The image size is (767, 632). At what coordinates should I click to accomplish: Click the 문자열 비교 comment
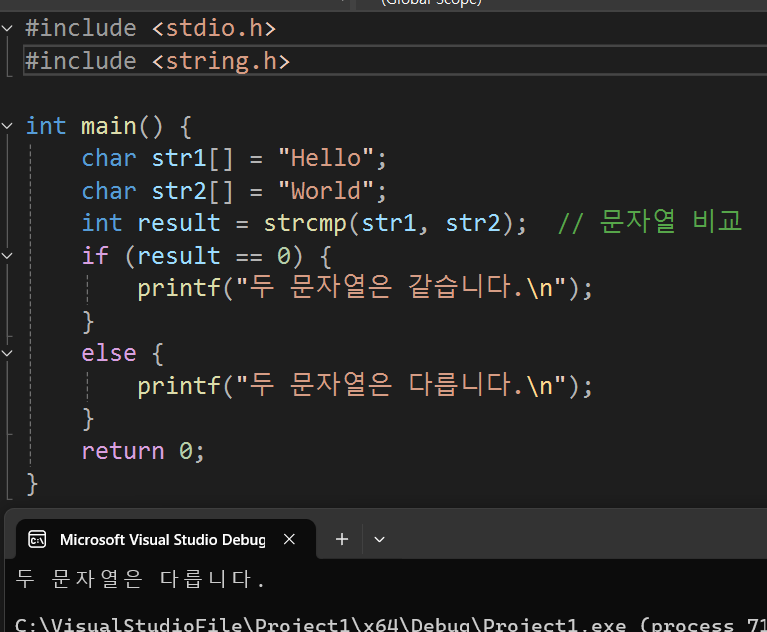[650, 222]
